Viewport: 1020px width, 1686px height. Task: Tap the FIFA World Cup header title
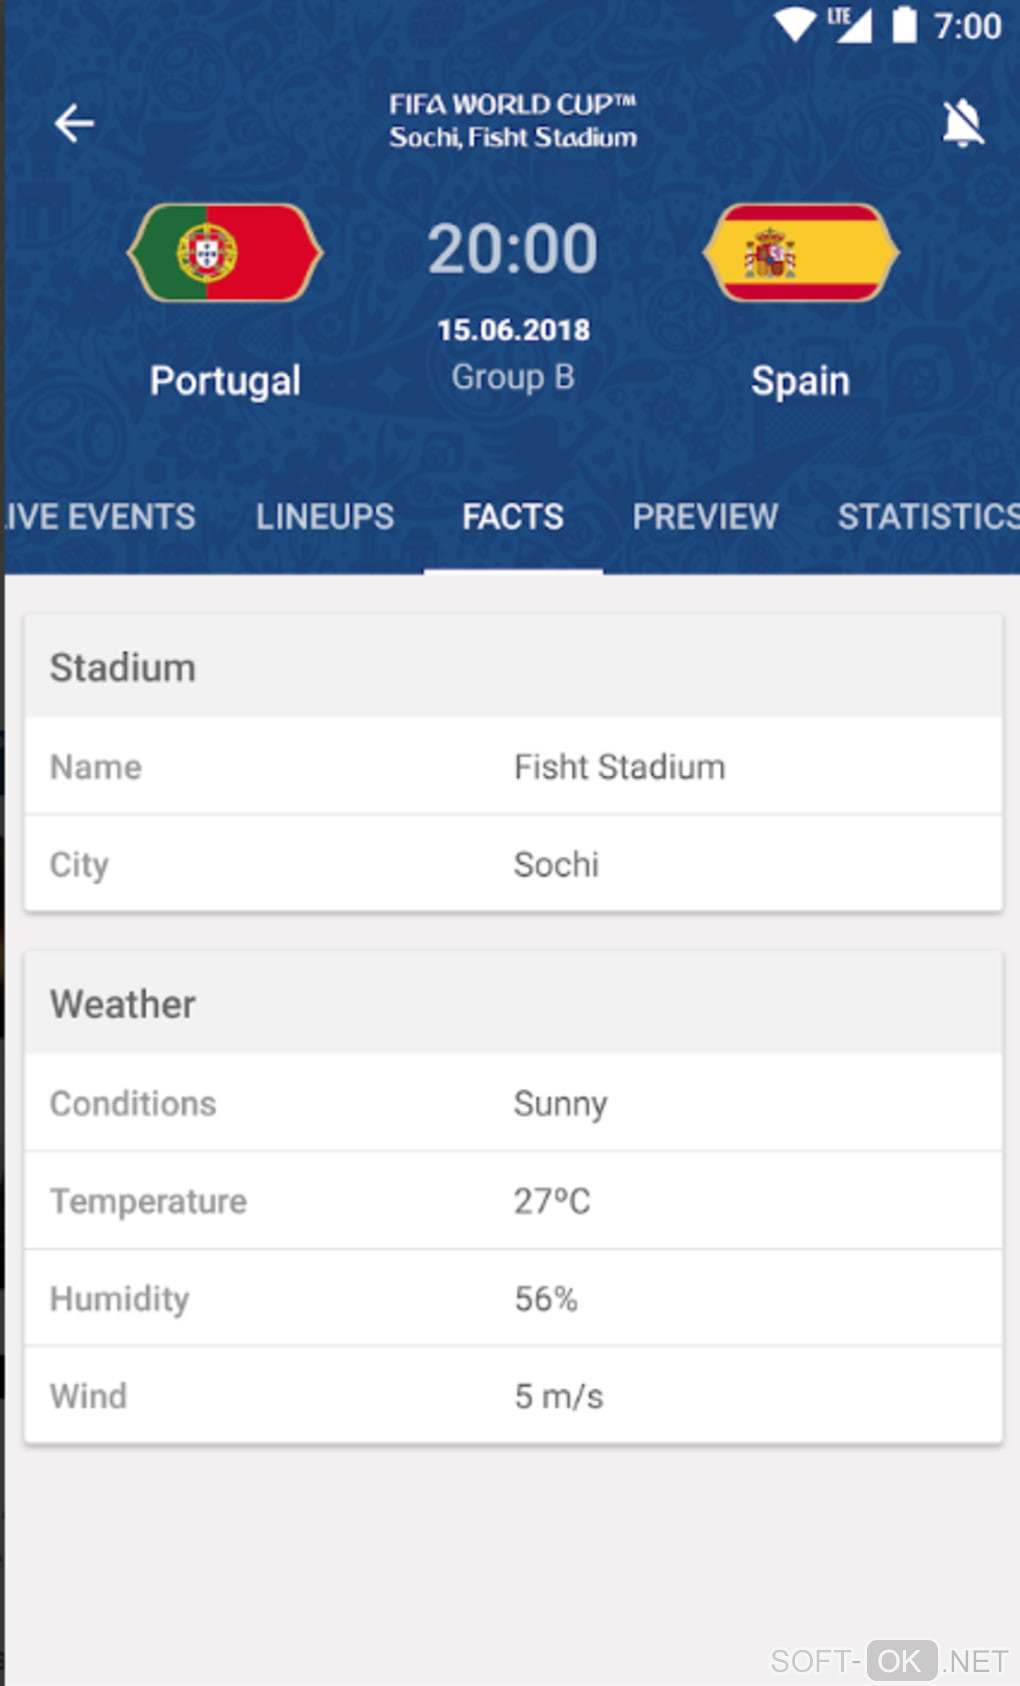[513, 105]
